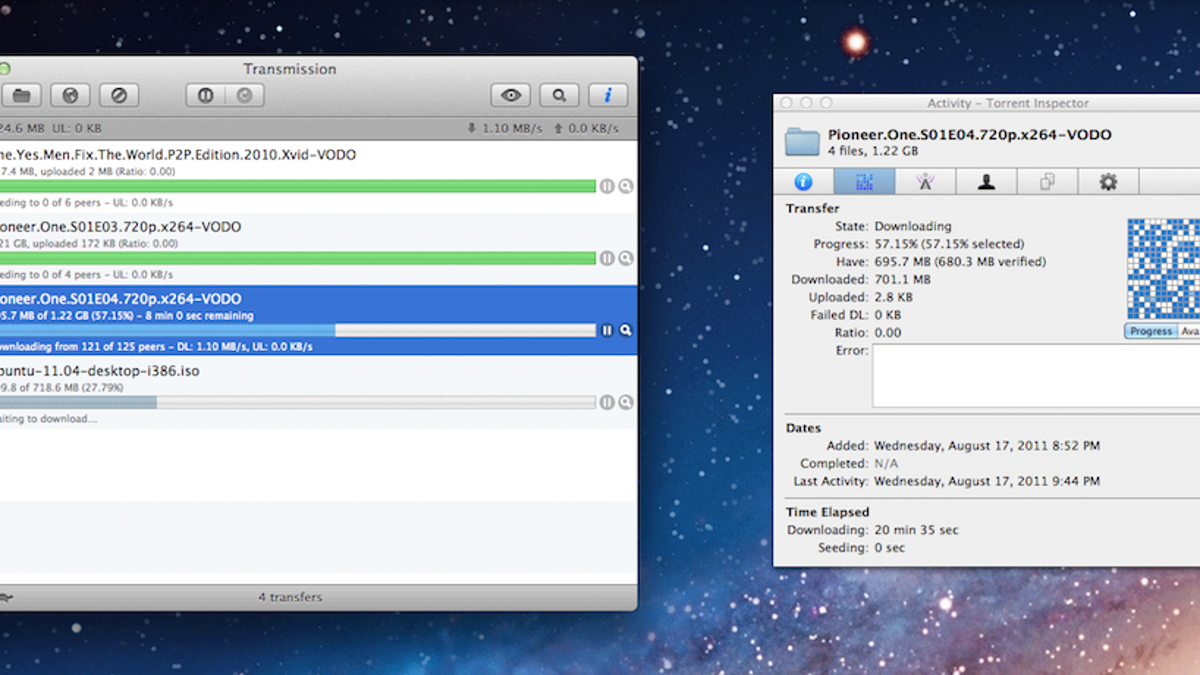The image size is (1200, 675).
Task: Click the Have value '695.7 MB (680.3 MB verified)'
Action: [x=960, y=262]
